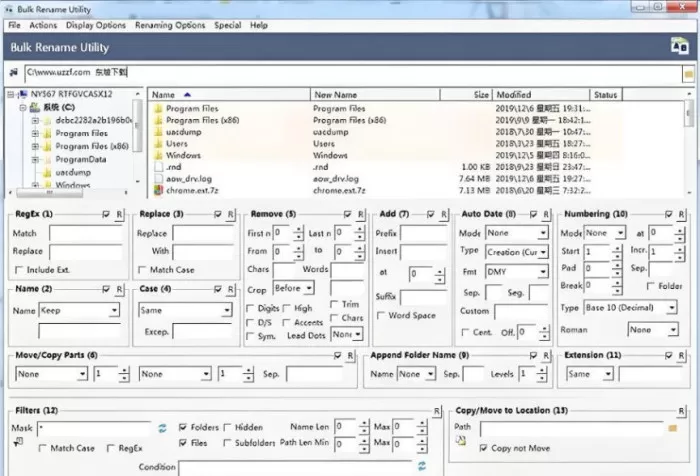This screenshot has width=700, height=476.
Task: Click the folder icon next to Copy/Move Path
Action: 673,428
